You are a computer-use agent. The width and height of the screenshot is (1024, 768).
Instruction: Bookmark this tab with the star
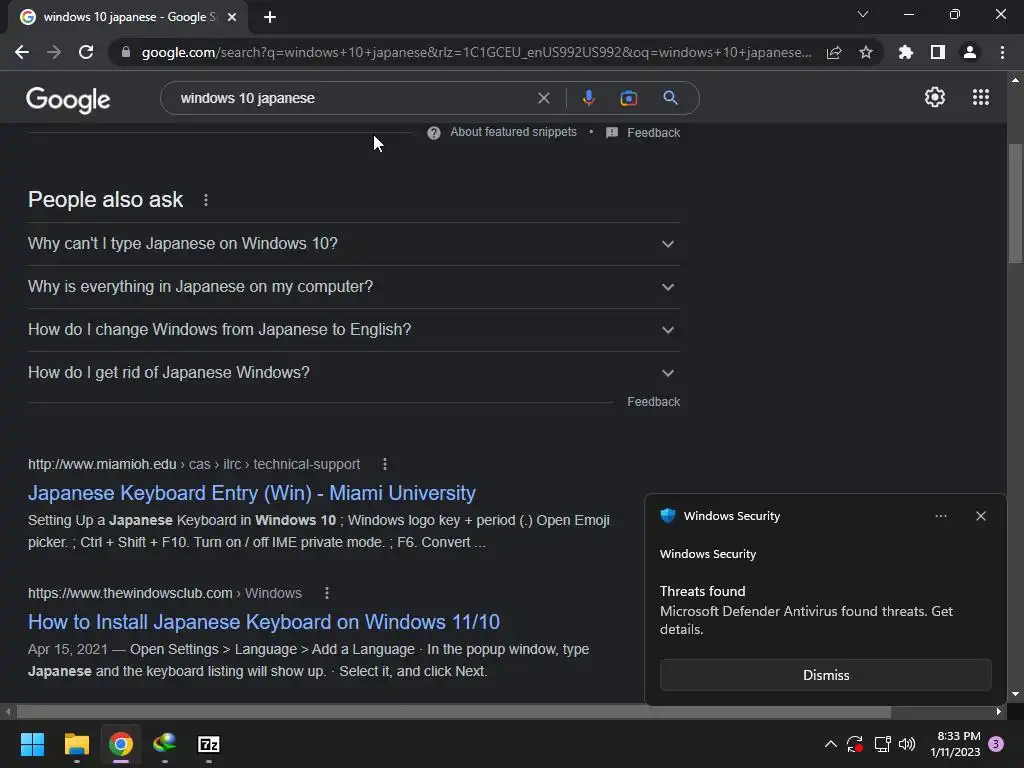866,52
